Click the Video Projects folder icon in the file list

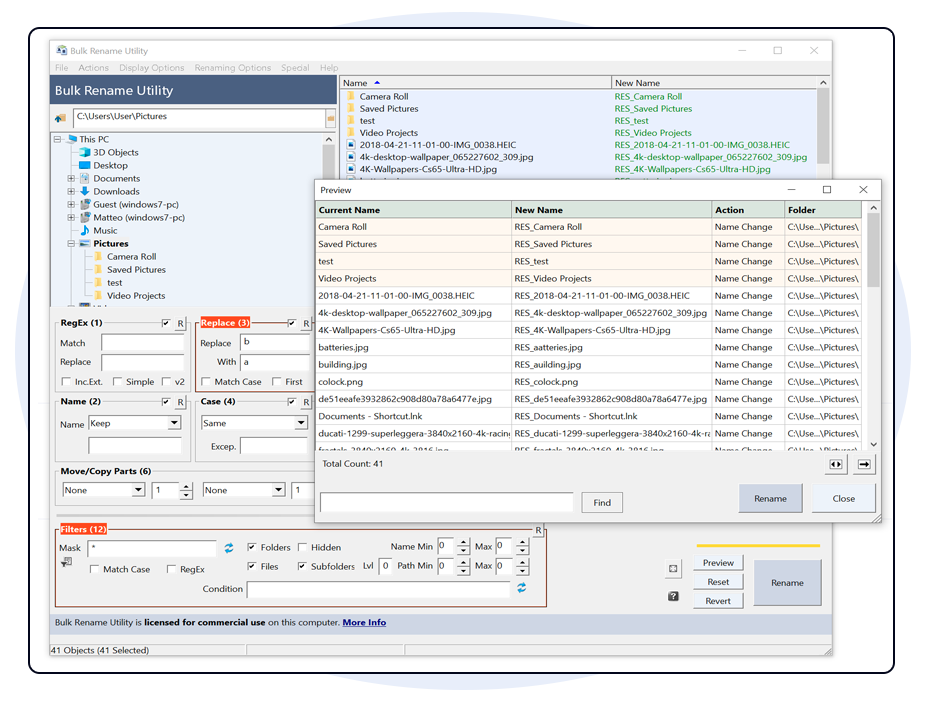tap(351, 132)
